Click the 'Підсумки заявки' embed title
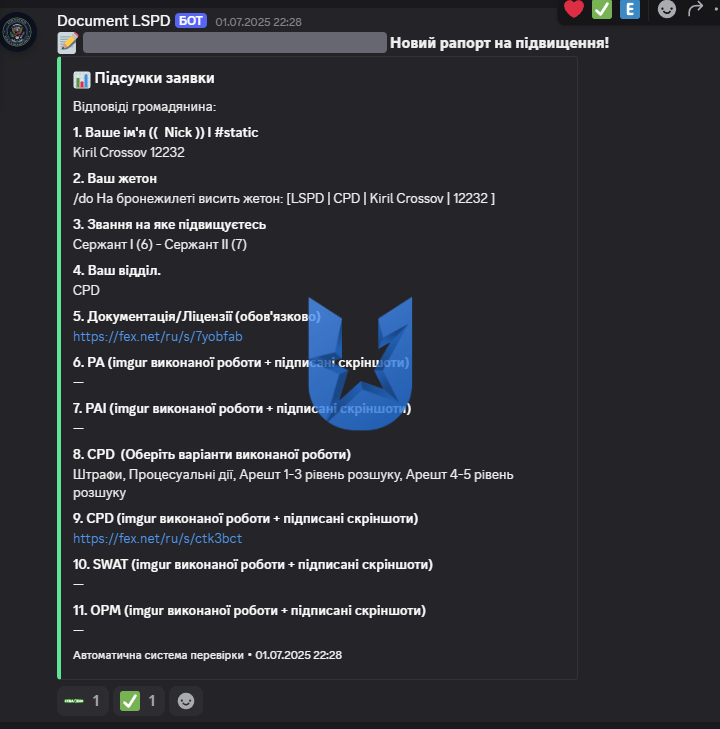 pos(154,78)
